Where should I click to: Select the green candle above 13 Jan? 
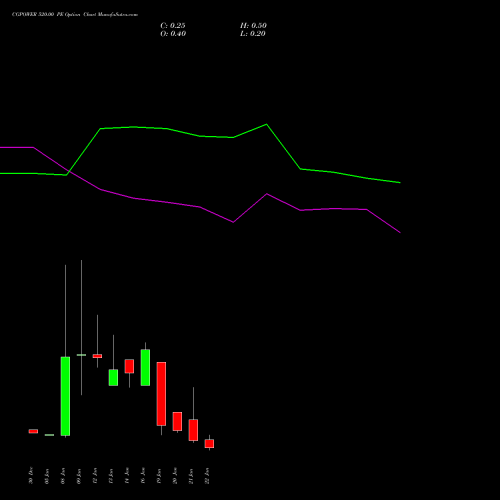(113, 377)
